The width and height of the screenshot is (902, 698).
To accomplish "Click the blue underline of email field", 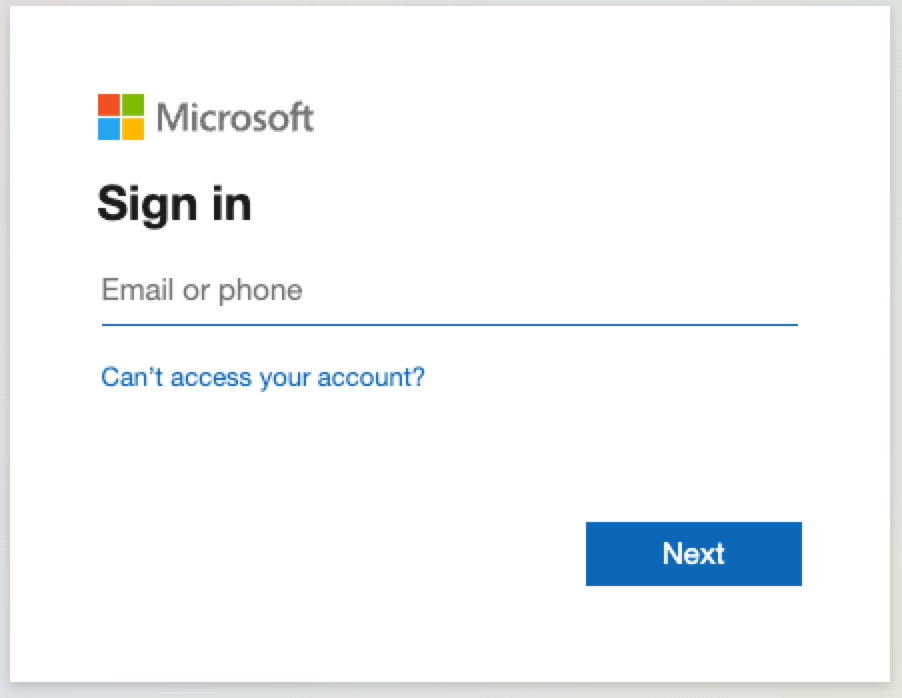I will (x=449, y=325).
